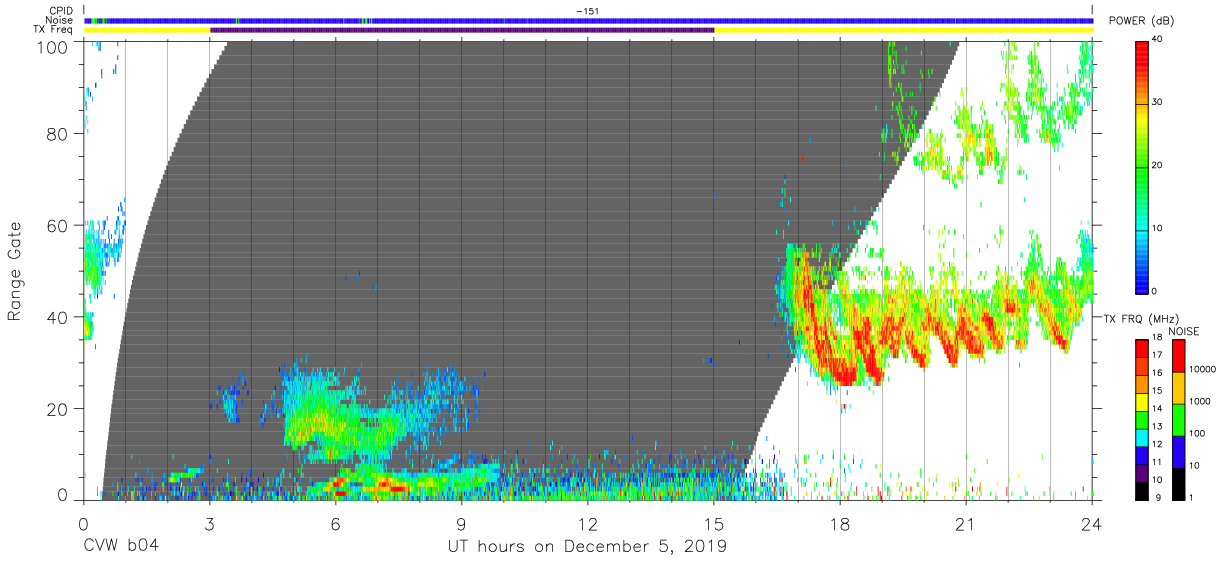Click the 15 tick on the UT hours axis
1228x567 pixels.
713,523
